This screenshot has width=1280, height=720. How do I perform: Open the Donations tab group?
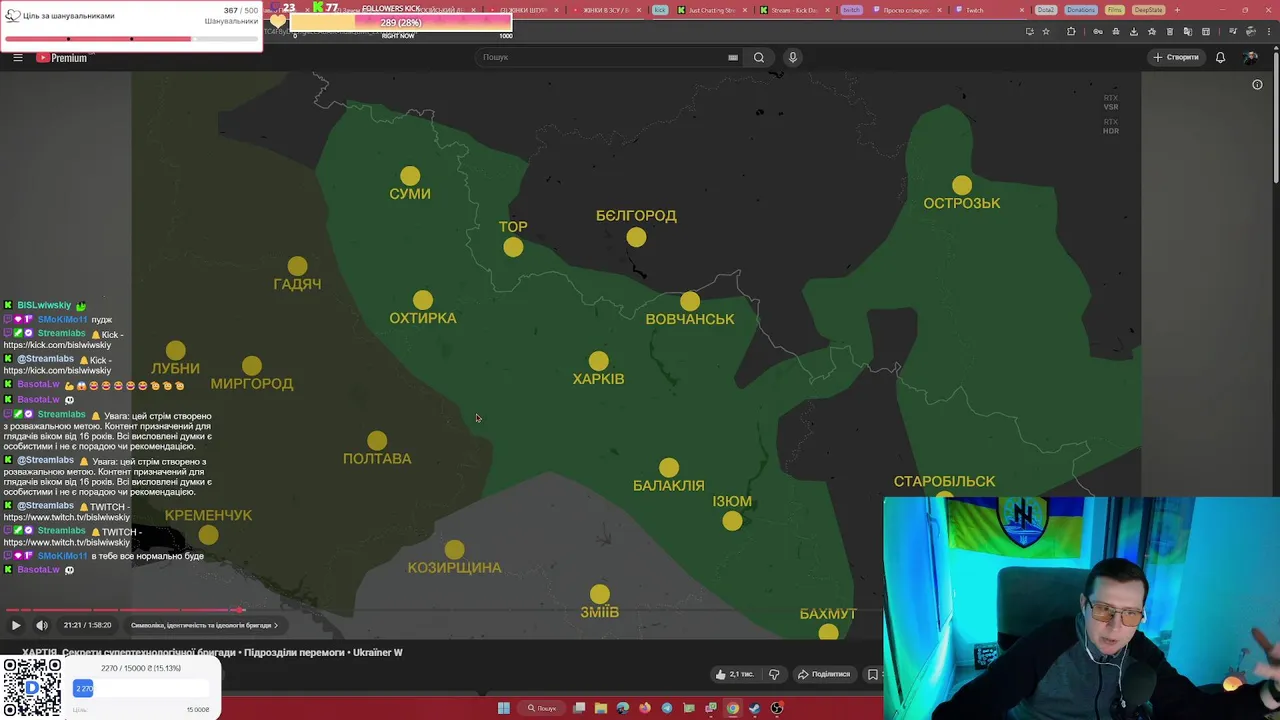[x=1080, y=10]
